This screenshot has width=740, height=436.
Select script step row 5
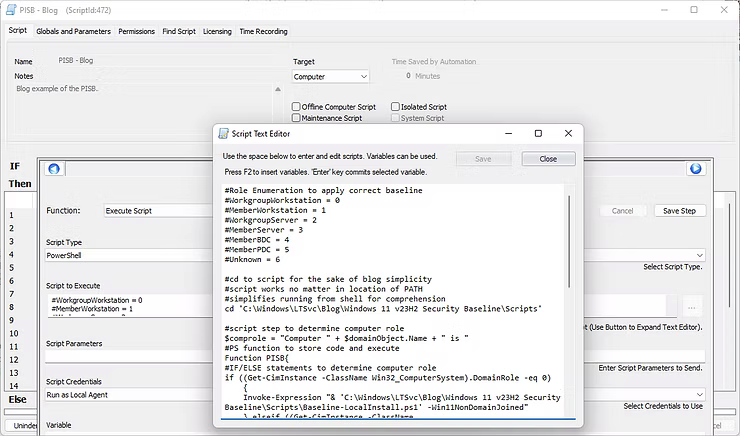coord(11,268)
